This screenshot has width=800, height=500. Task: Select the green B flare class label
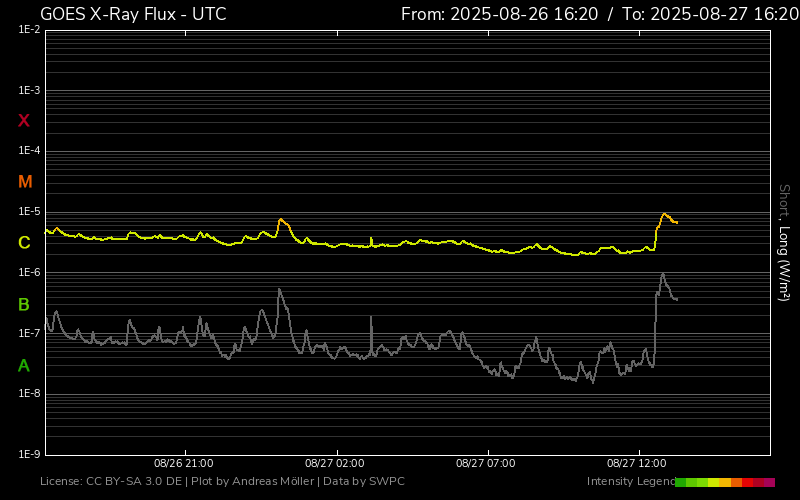(x=24, y=304)
